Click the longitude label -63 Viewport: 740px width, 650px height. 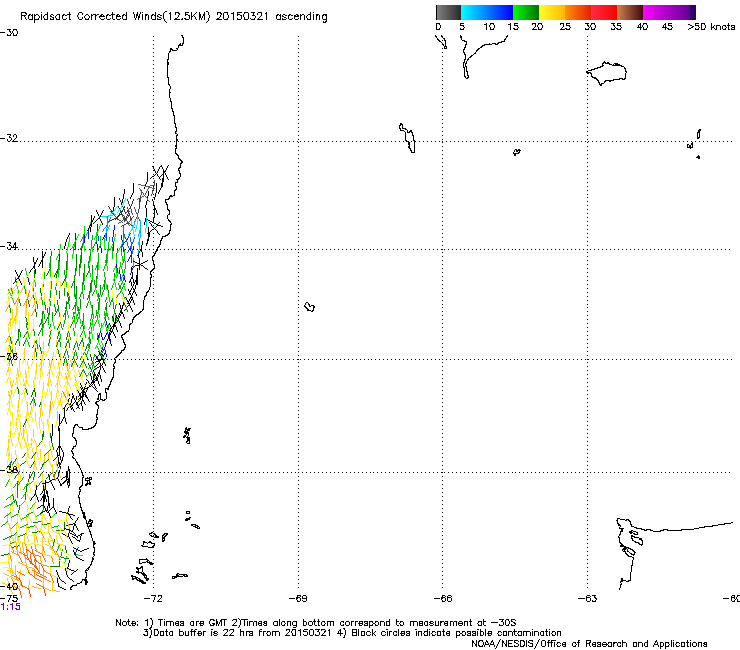tap(588, 599)
